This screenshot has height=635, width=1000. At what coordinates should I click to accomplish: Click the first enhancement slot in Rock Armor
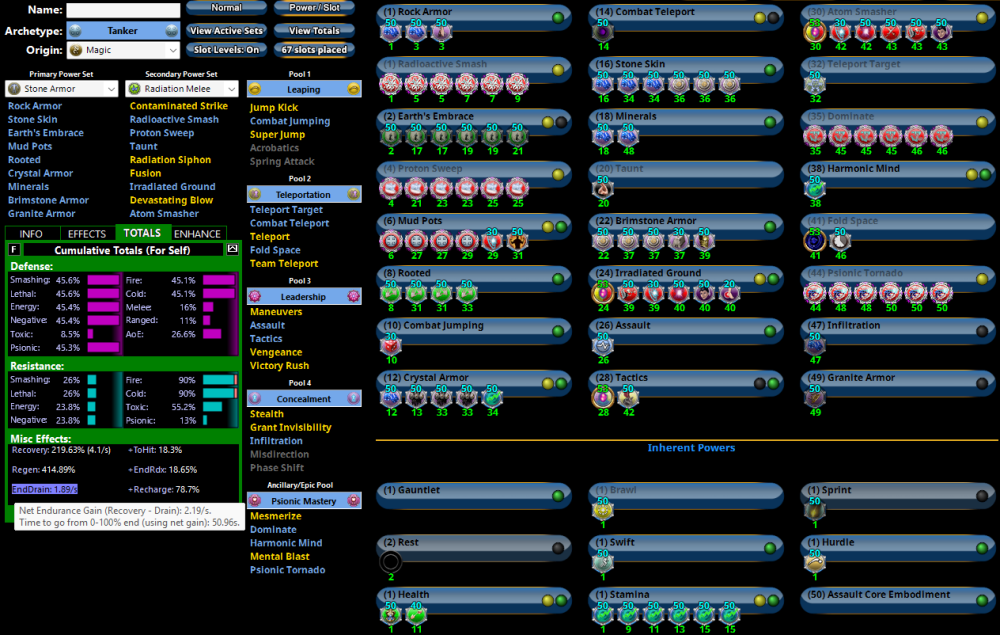pyautogui.click(x=392, y=32)
